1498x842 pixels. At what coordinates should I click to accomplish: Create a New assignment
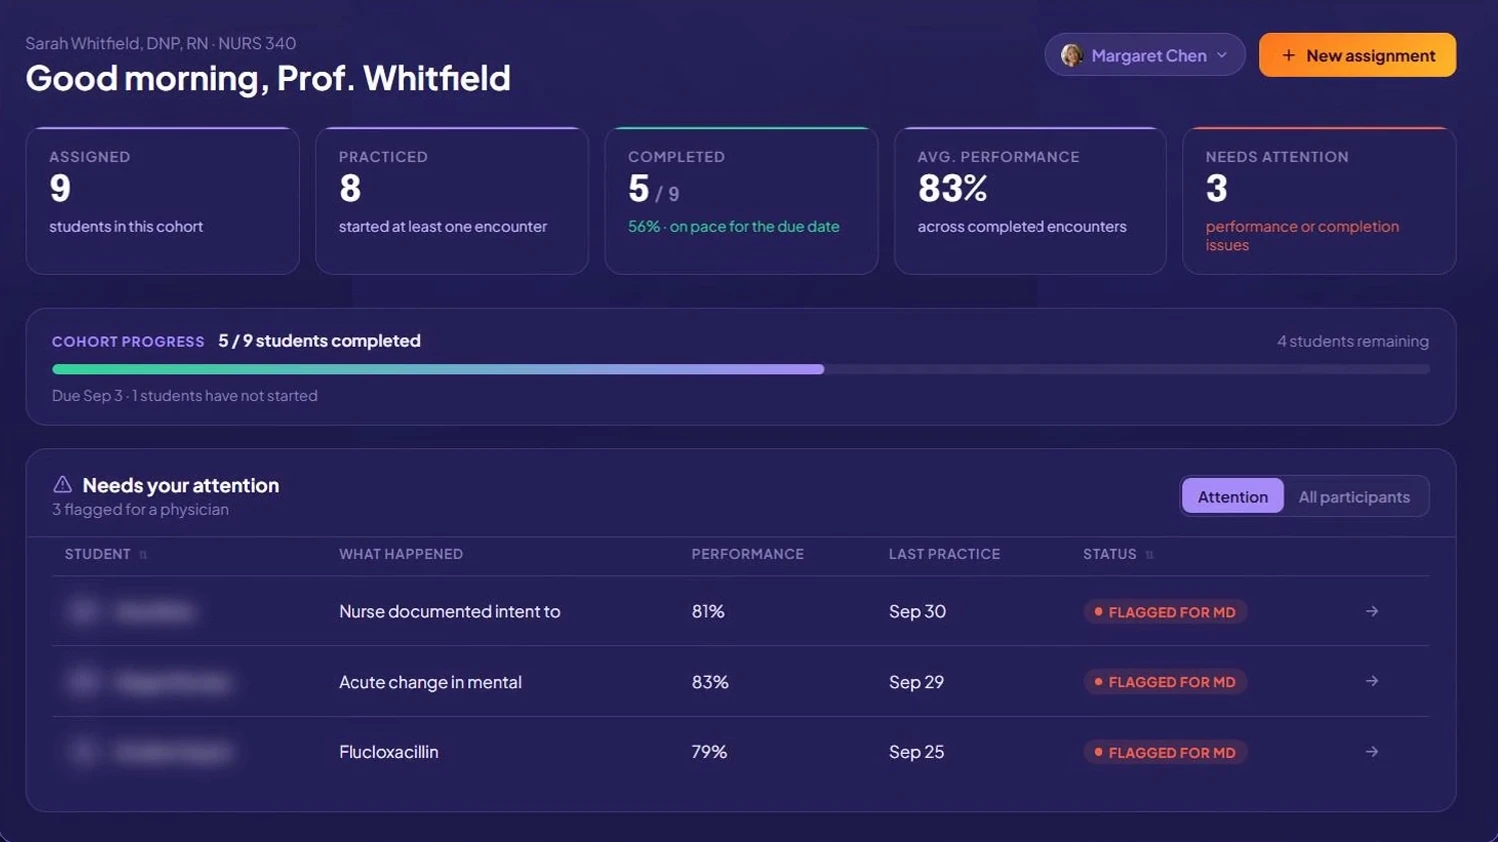point(1357,55)
